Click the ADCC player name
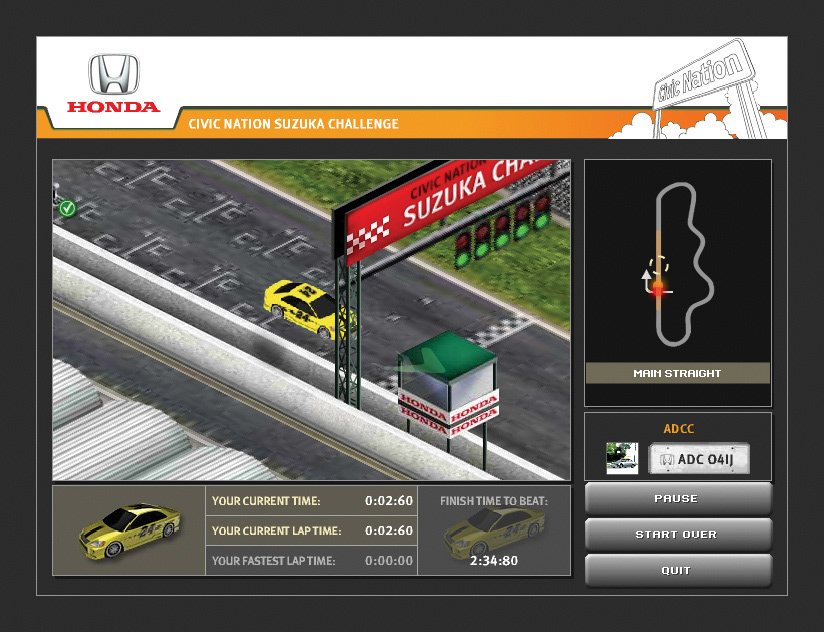Viewport: 824px width, 632px height. 678,429
